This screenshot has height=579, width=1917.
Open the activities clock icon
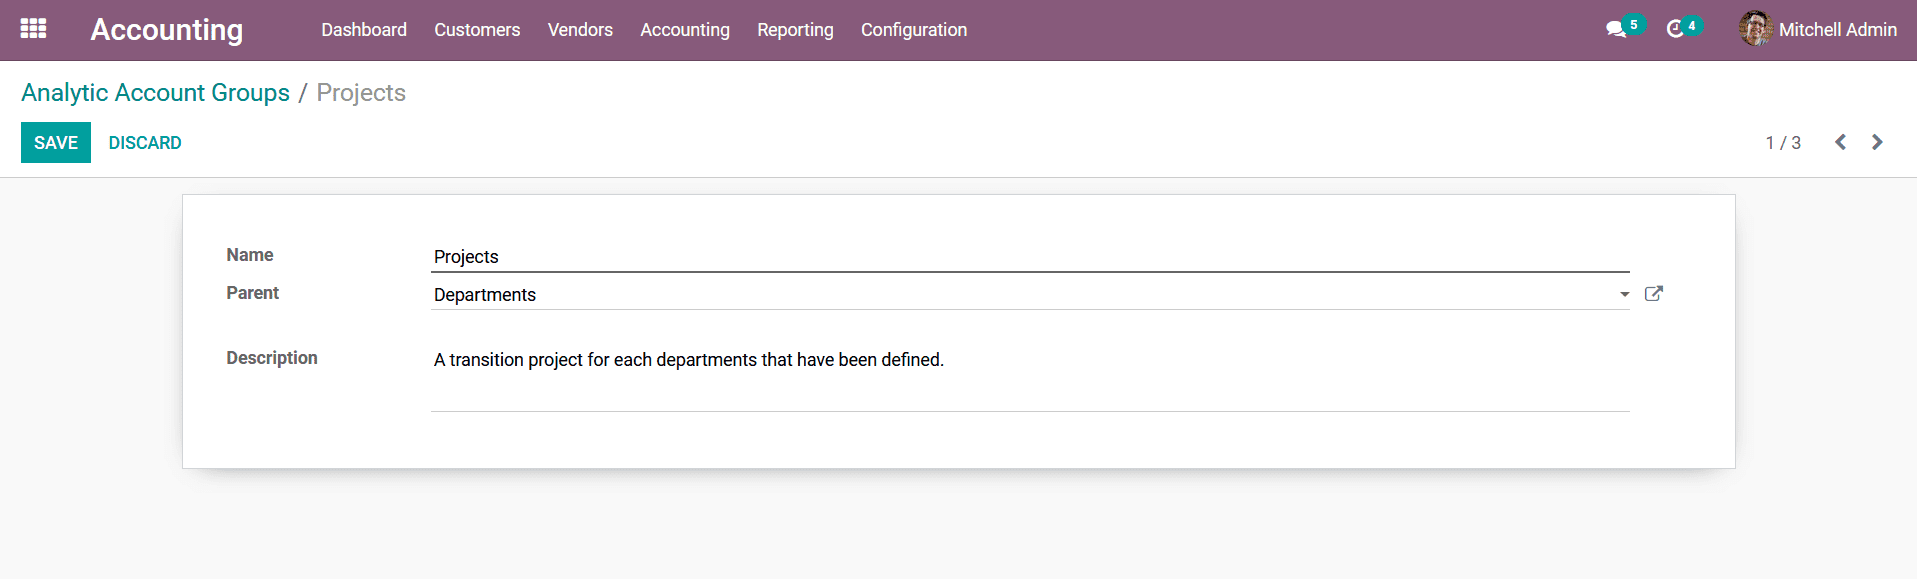1676,29
